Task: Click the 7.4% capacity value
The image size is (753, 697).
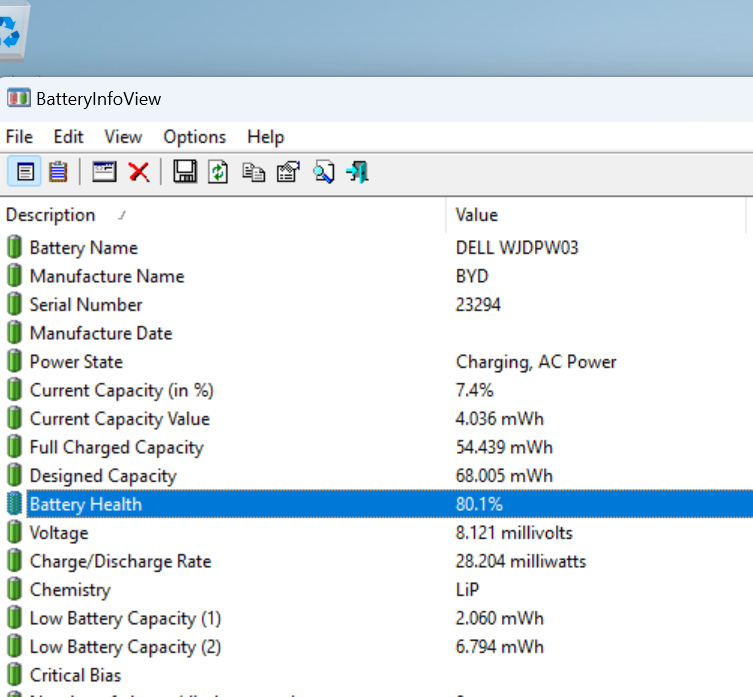Action: pos(474,390)
